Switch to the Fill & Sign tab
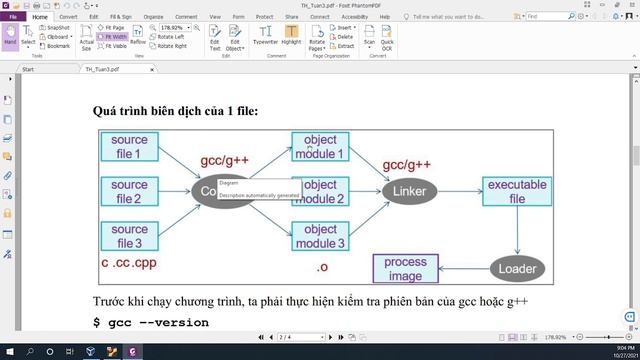 120,17
